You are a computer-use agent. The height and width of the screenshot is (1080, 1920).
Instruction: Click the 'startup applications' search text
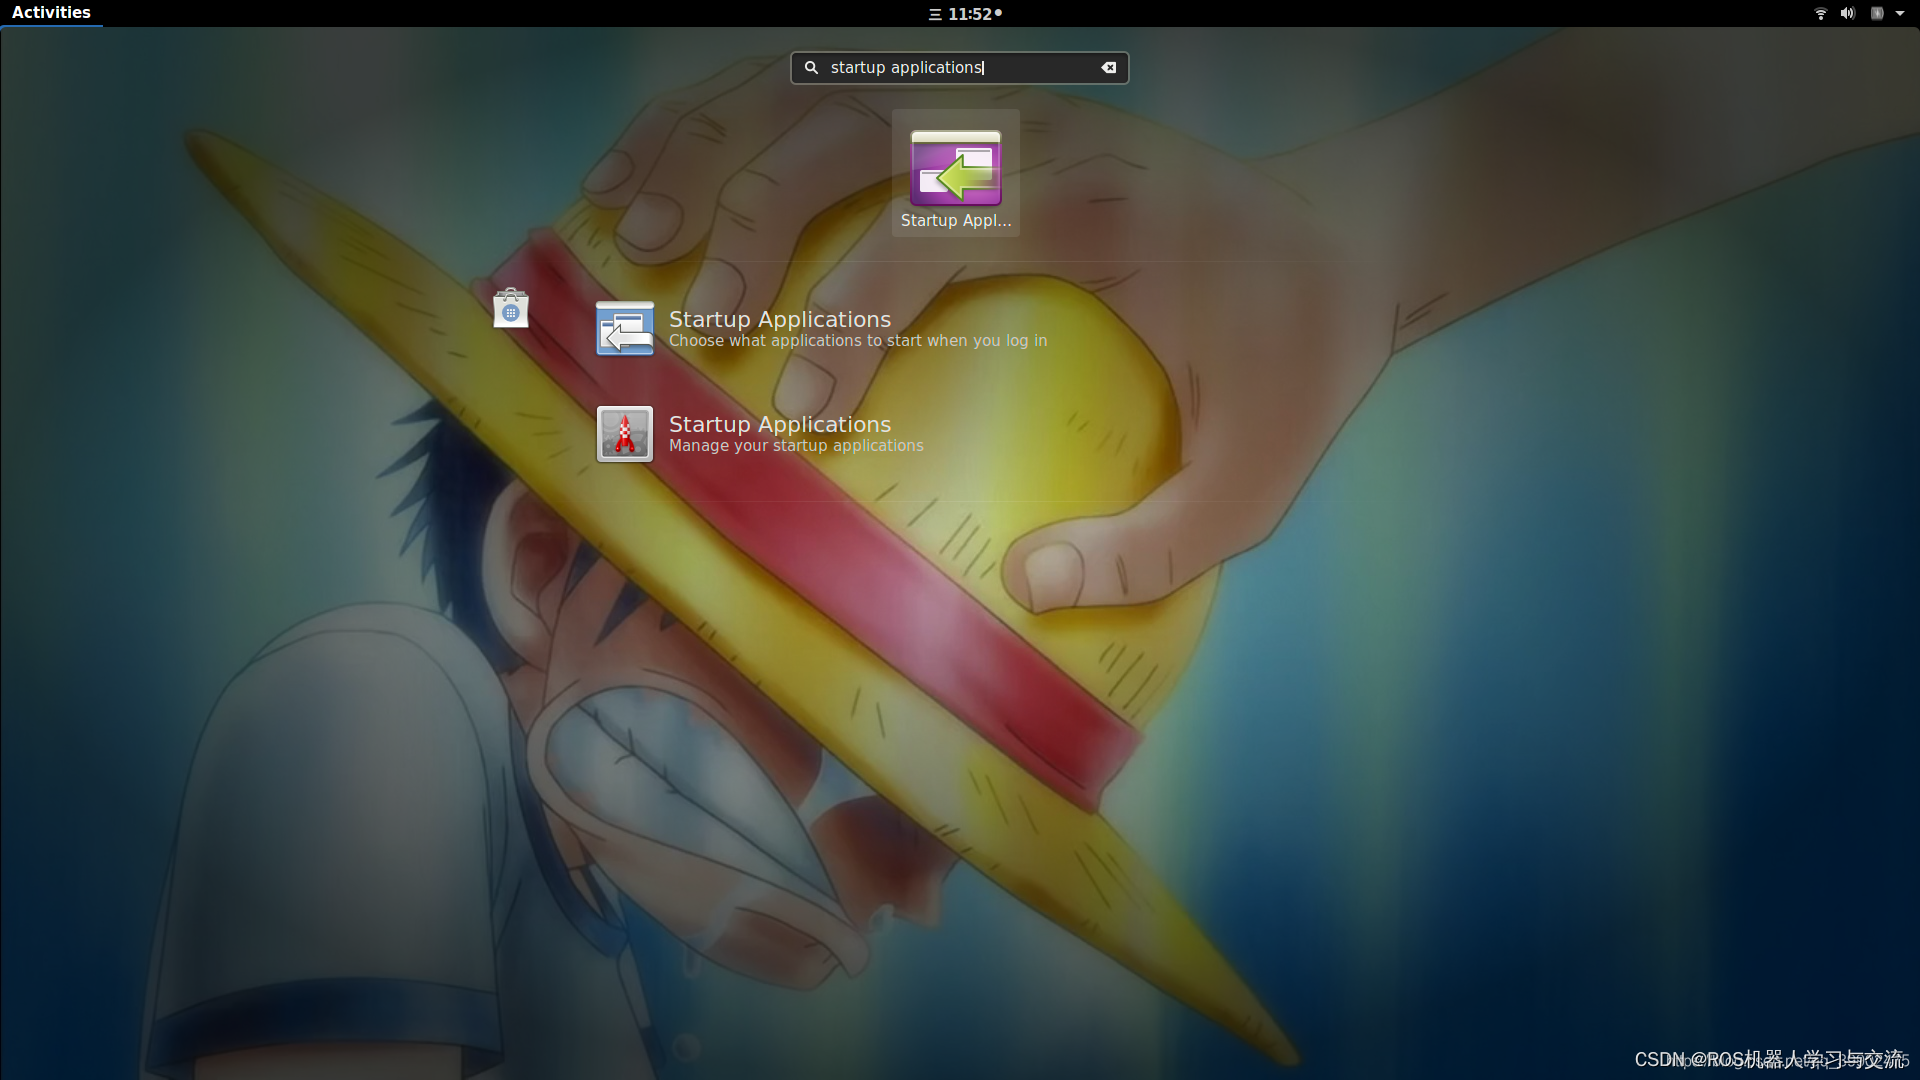906,67
